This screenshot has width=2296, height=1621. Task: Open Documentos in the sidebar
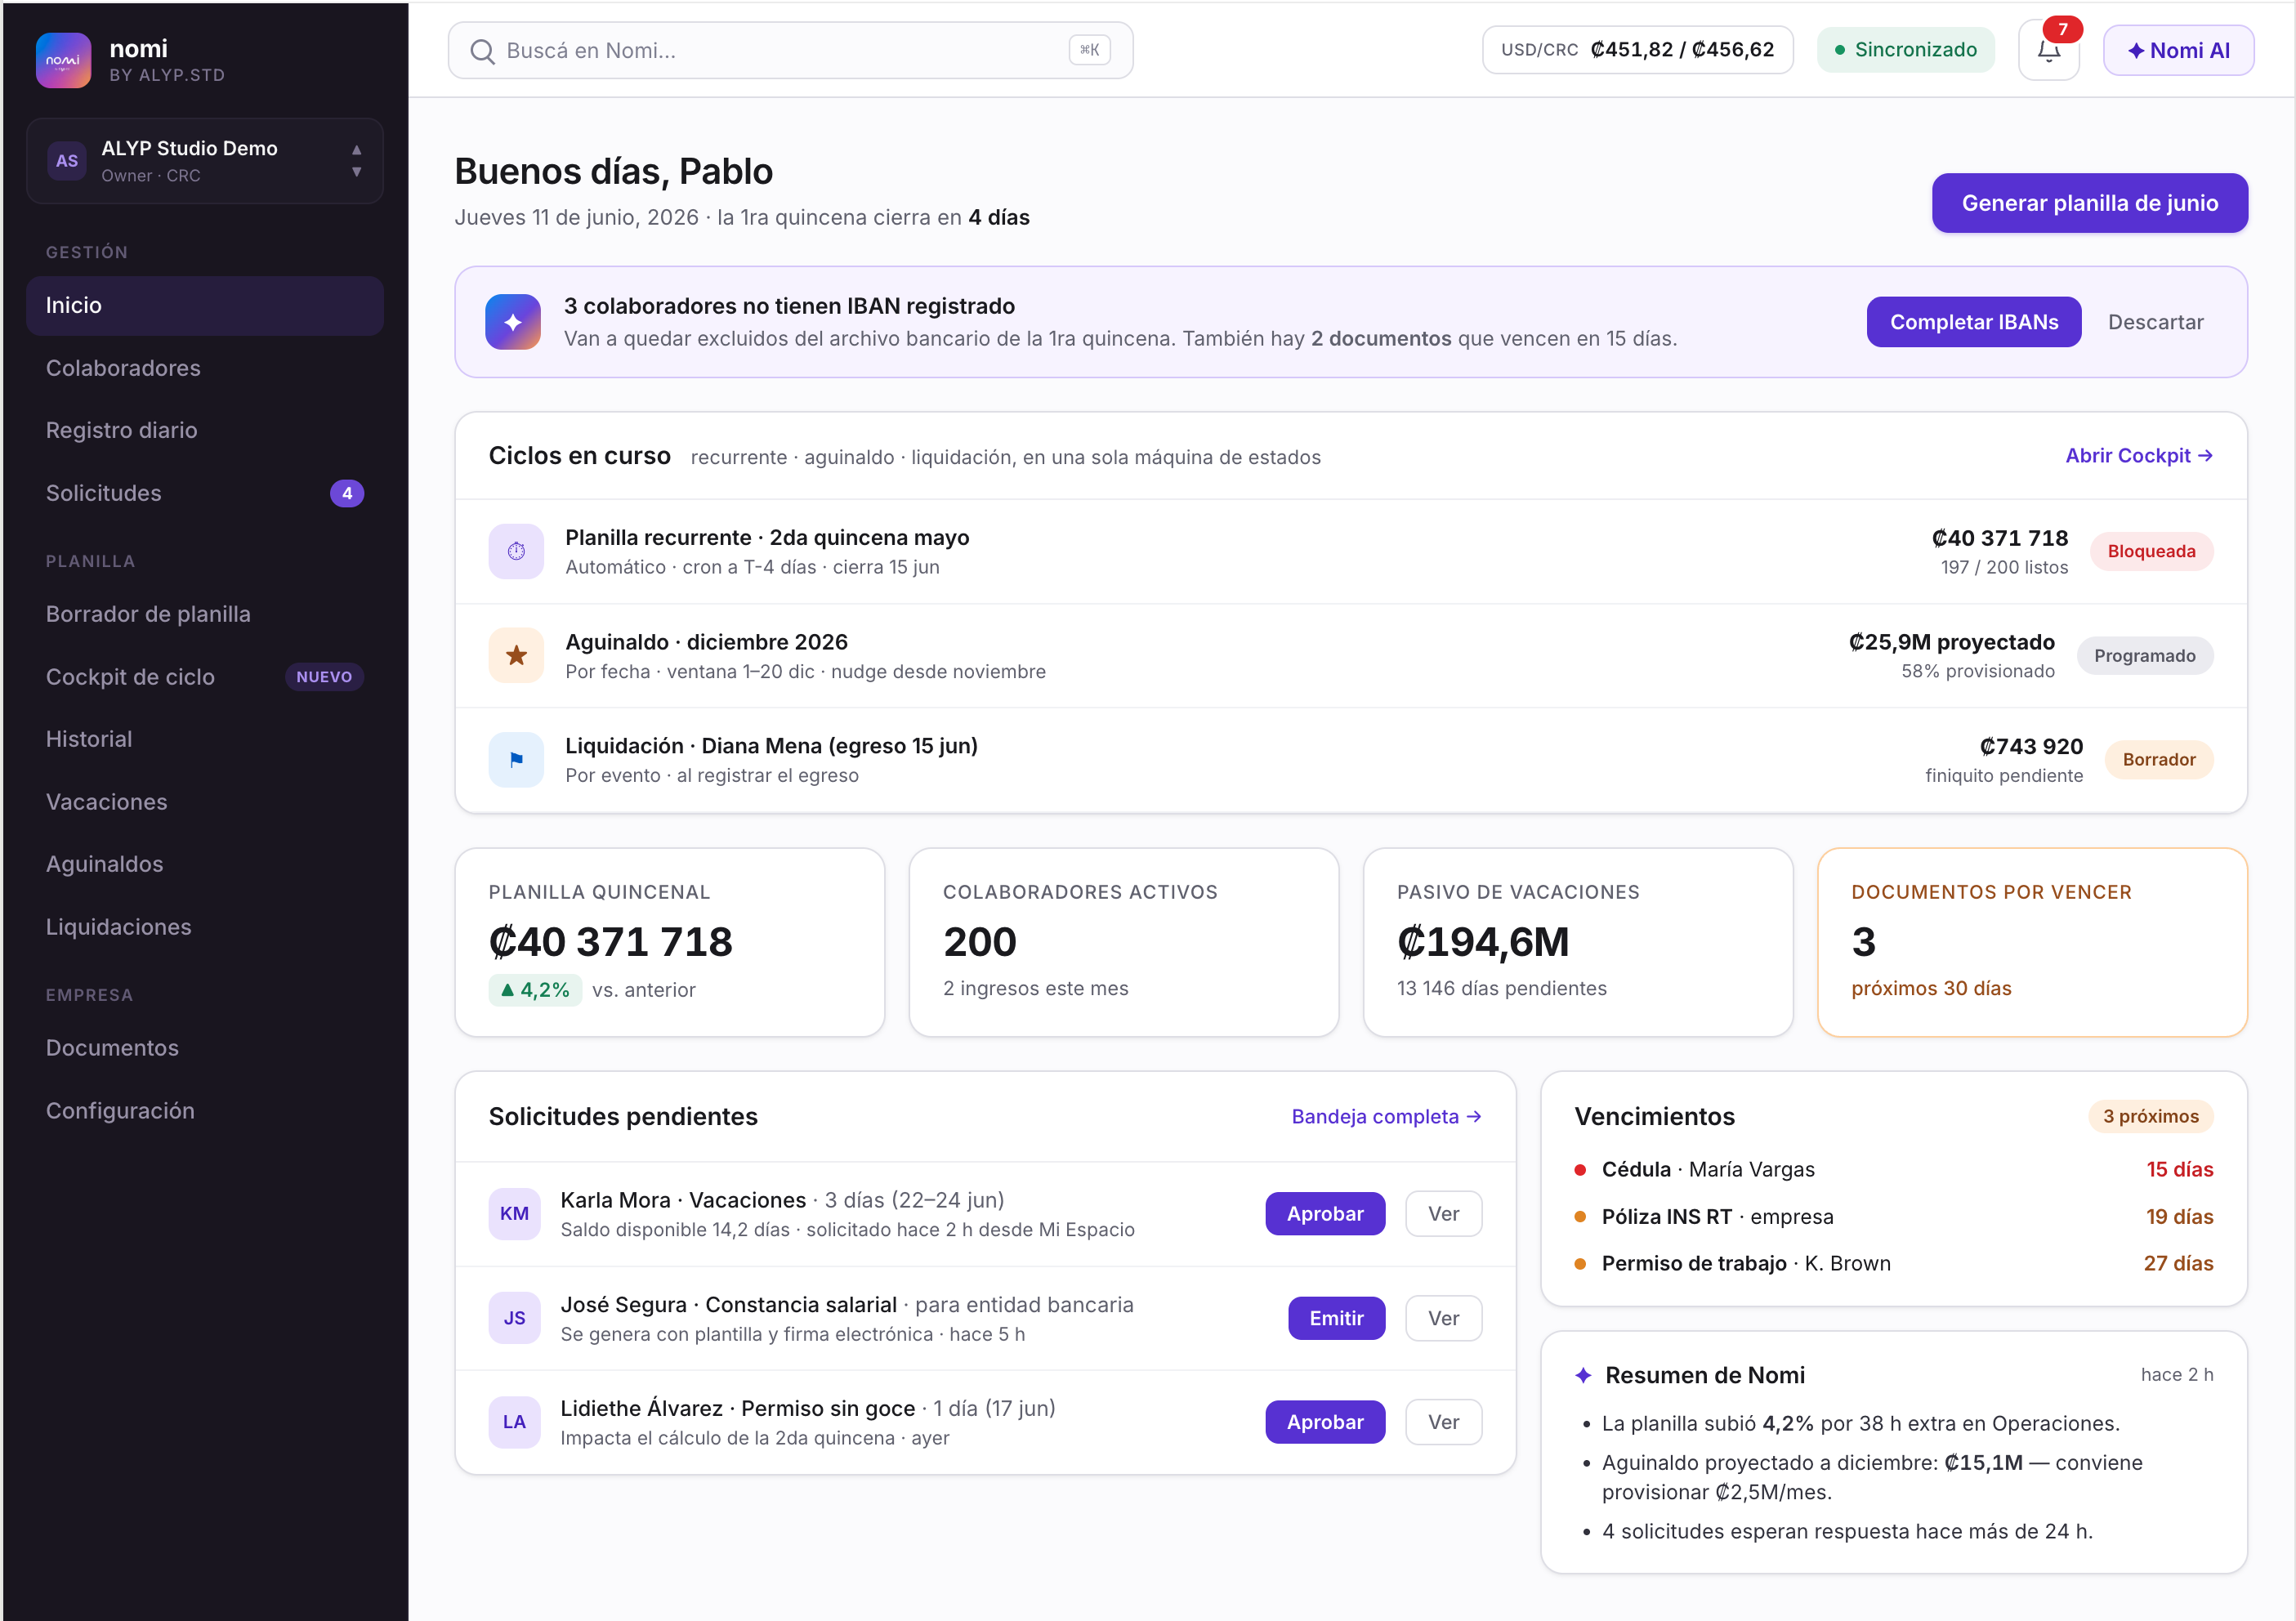[x=205, y=1048]
